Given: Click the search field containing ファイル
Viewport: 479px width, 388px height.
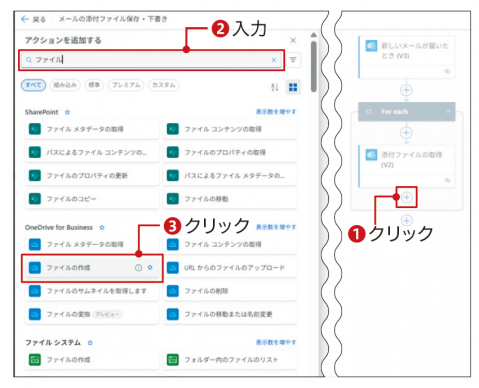Looking at the screenshot, I should pyautogui.click(x=151, y=60).
